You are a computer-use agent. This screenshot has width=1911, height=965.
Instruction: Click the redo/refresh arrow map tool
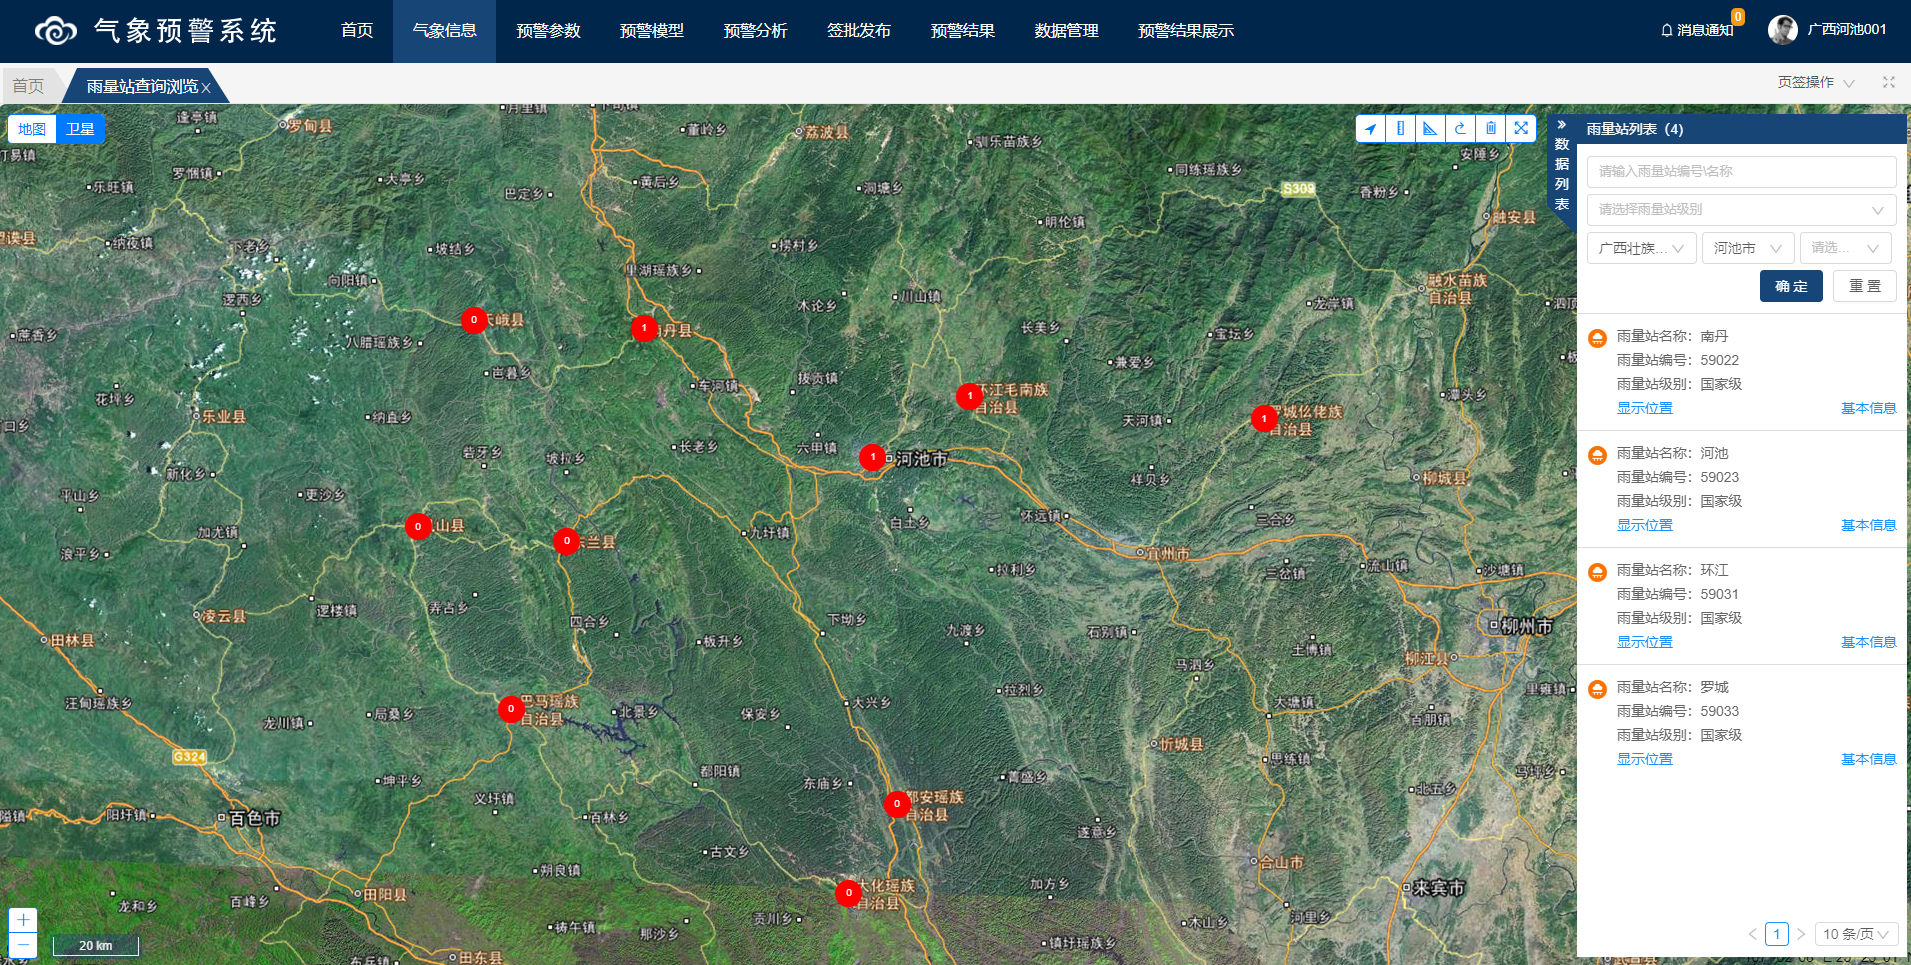click(x=1461, y=128)
